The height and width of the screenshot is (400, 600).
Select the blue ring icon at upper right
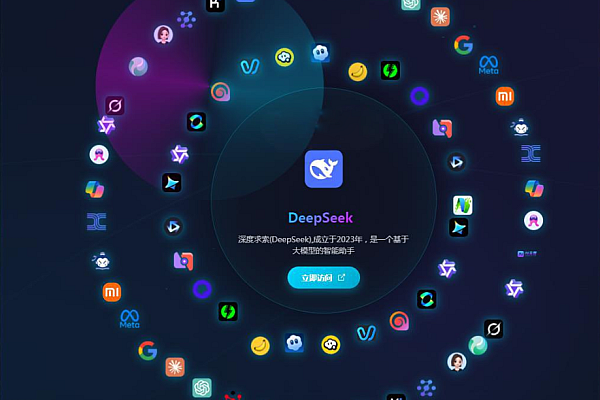420,96
